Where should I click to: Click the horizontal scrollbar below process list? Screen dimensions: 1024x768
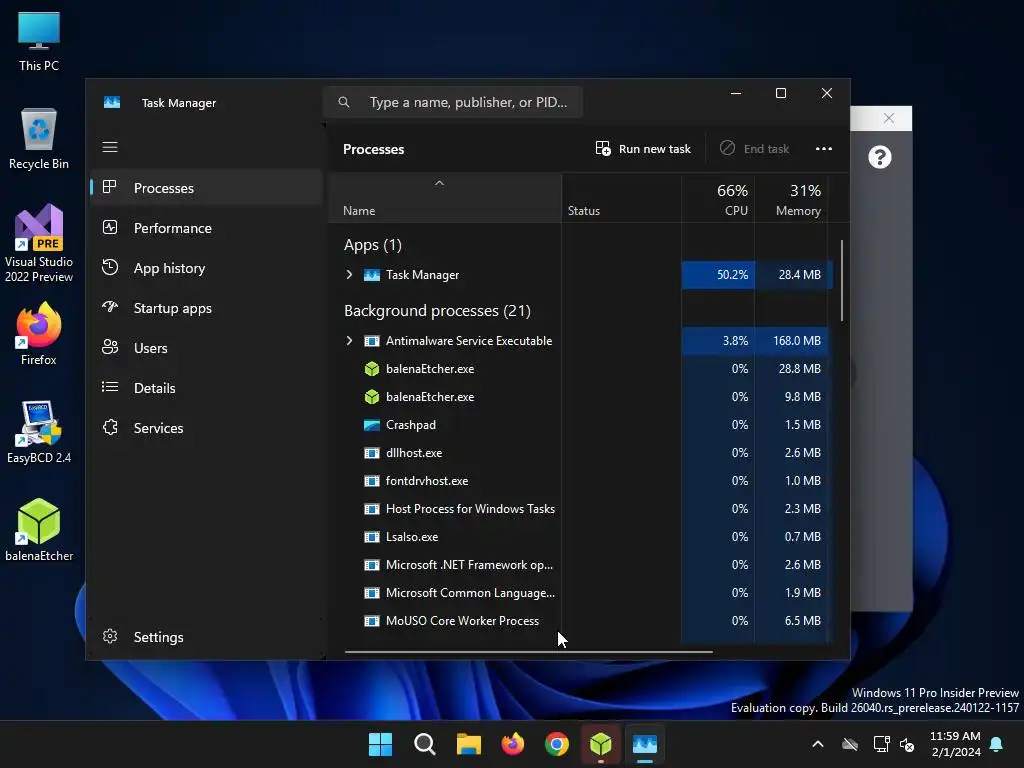[528, 651]
